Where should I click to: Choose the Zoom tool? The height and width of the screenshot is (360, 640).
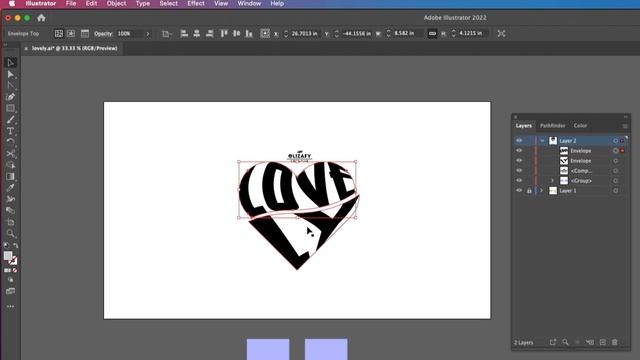point(11,233)
